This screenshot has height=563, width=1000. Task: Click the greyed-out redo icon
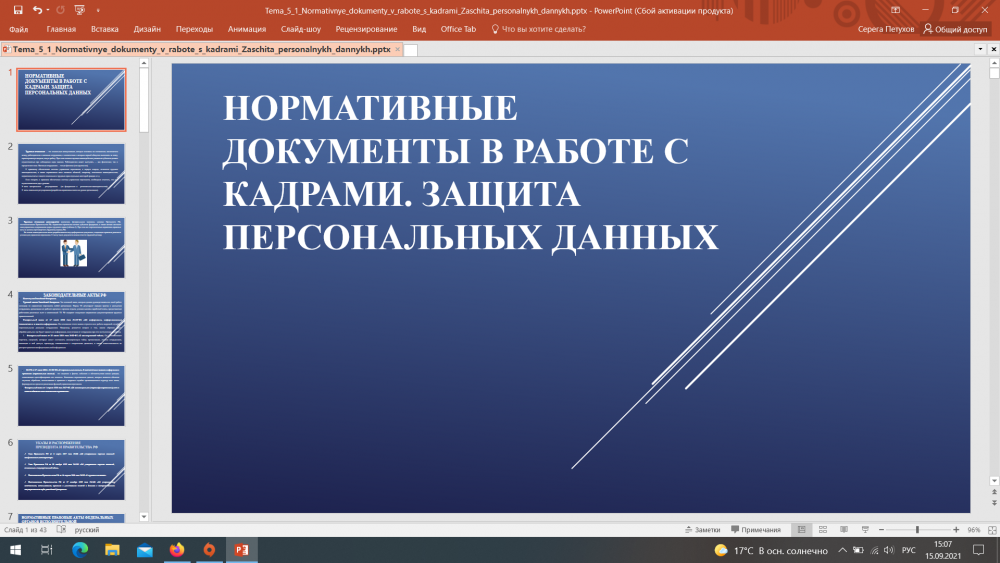tap(61, 10)
